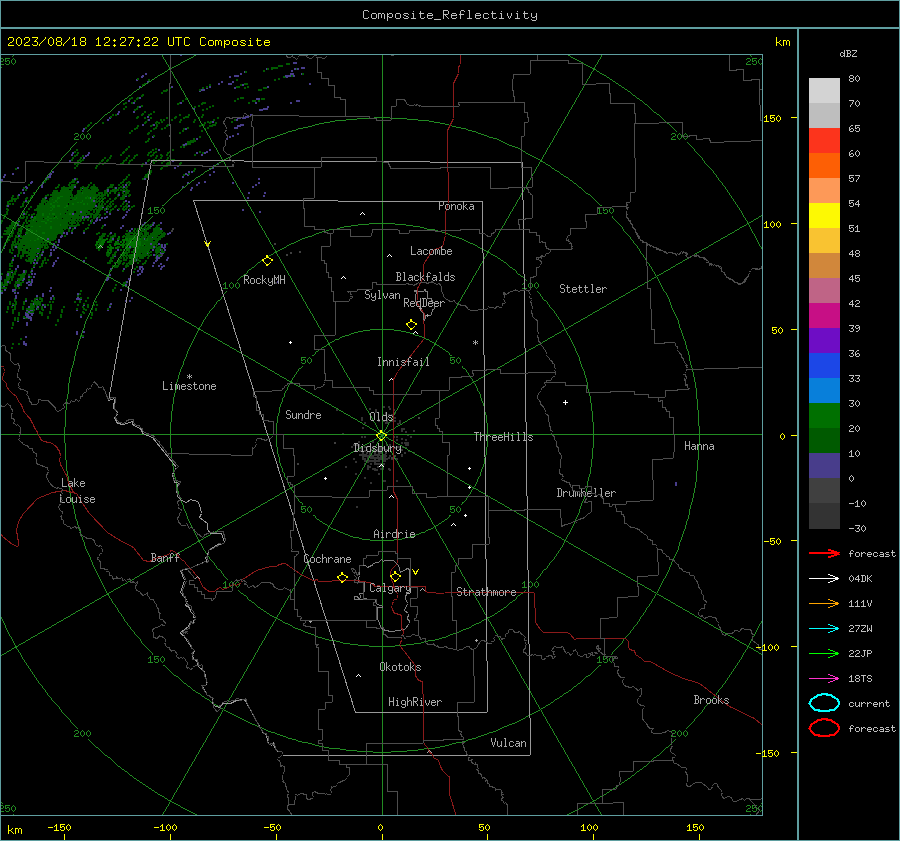This screenshot has width=900, height=841.
Task: Click the red forecast arrow legend icon
Action: [824, 553]
